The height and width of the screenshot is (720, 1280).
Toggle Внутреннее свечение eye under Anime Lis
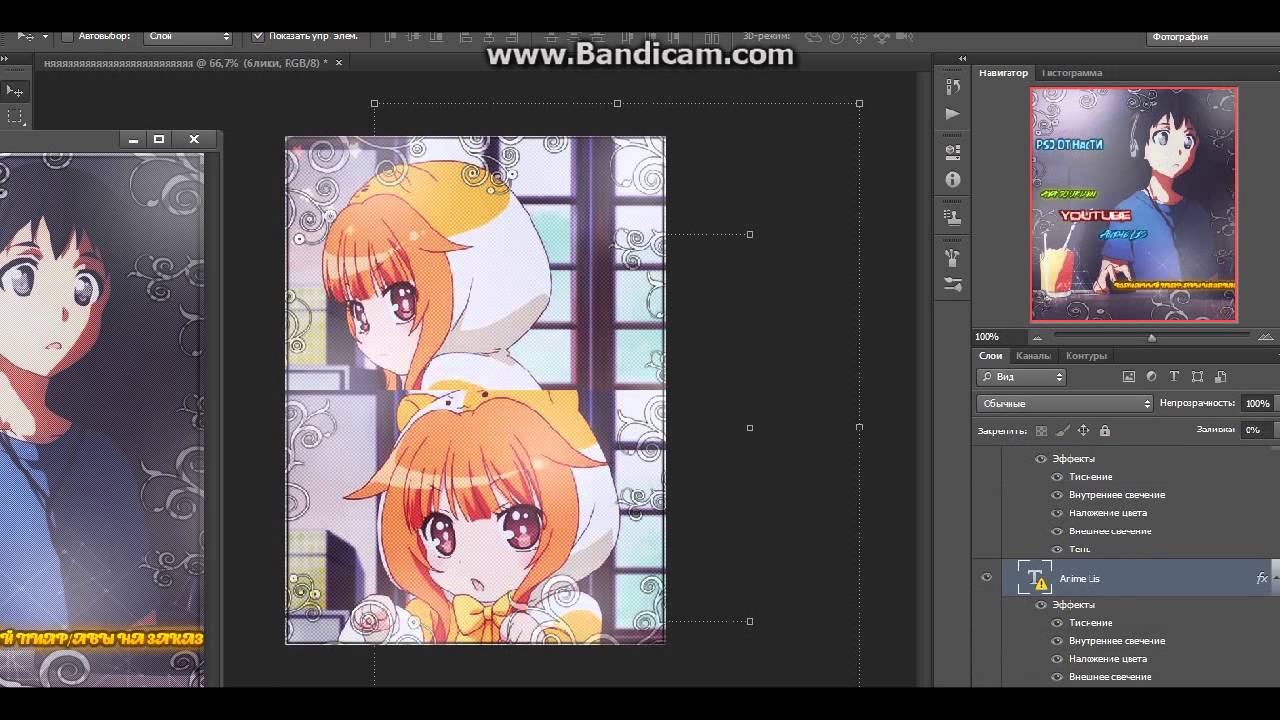(x=1057, y=641)
